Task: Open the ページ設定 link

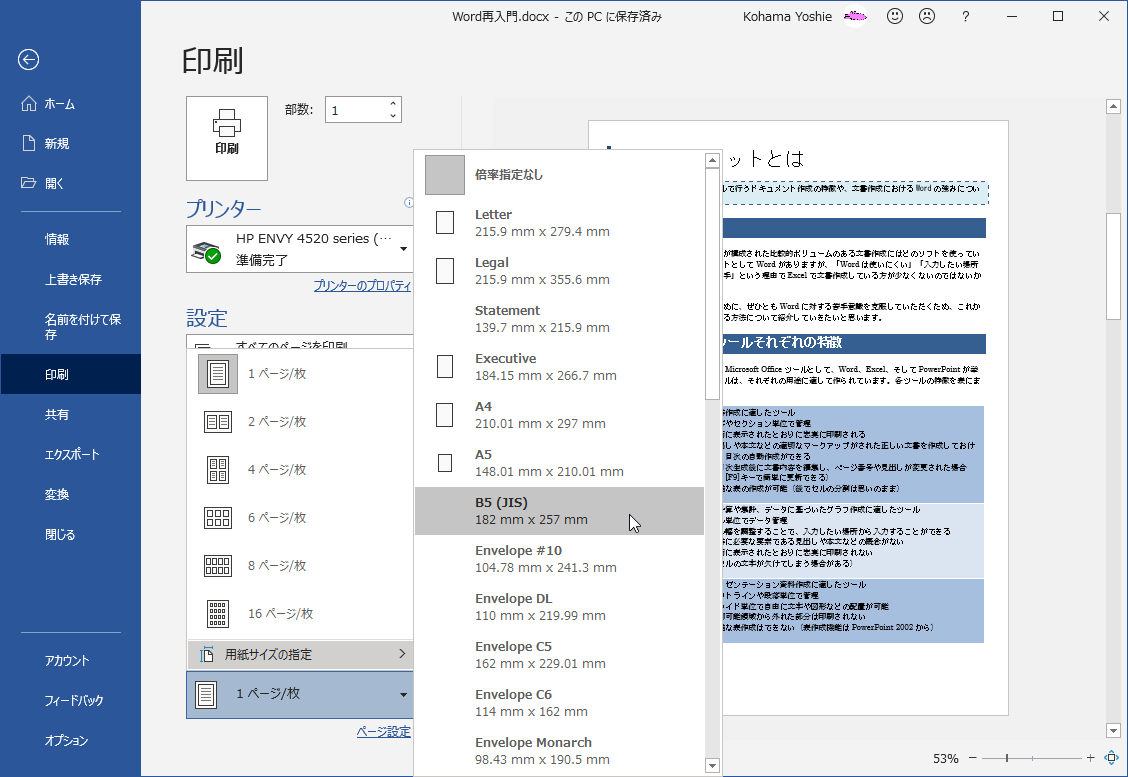Action: [383, 732]
